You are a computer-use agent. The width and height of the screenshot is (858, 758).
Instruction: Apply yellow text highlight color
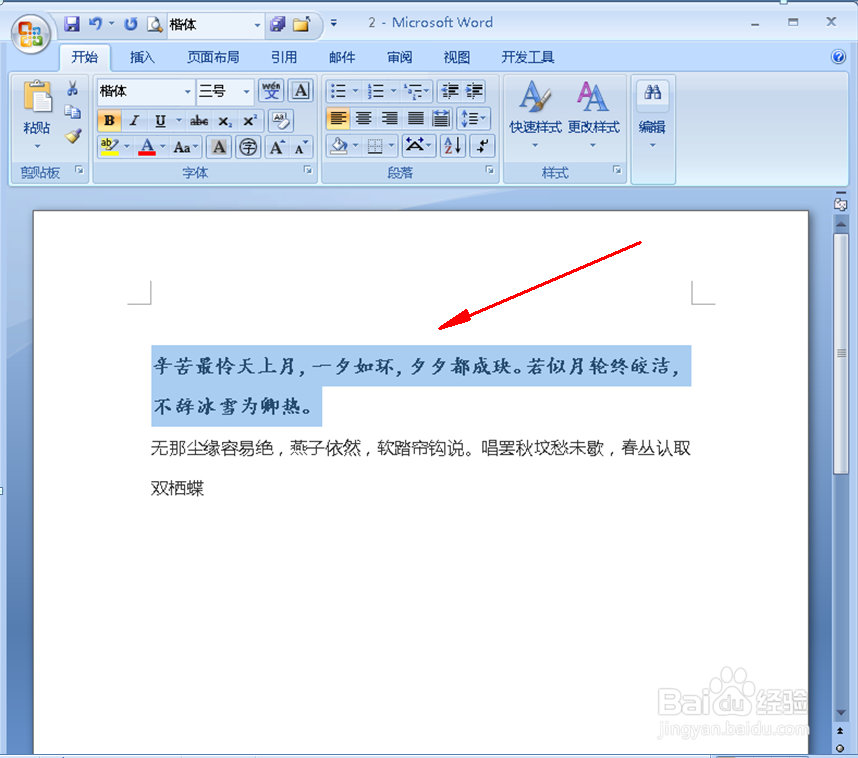coord(109,147)
